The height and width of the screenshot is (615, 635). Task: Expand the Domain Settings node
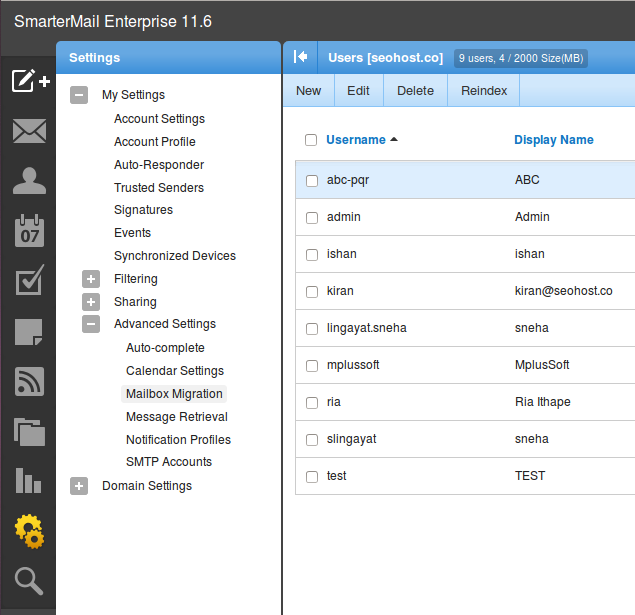[x=79, y=486]
